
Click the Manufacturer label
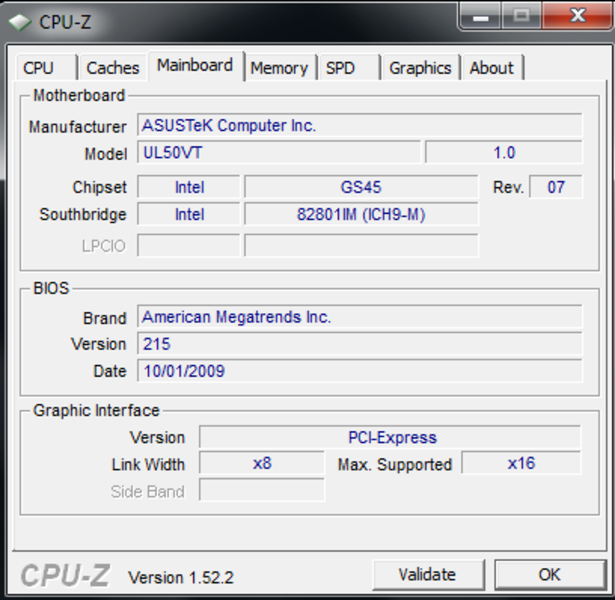pyautogui.click(x=78, y=127)
